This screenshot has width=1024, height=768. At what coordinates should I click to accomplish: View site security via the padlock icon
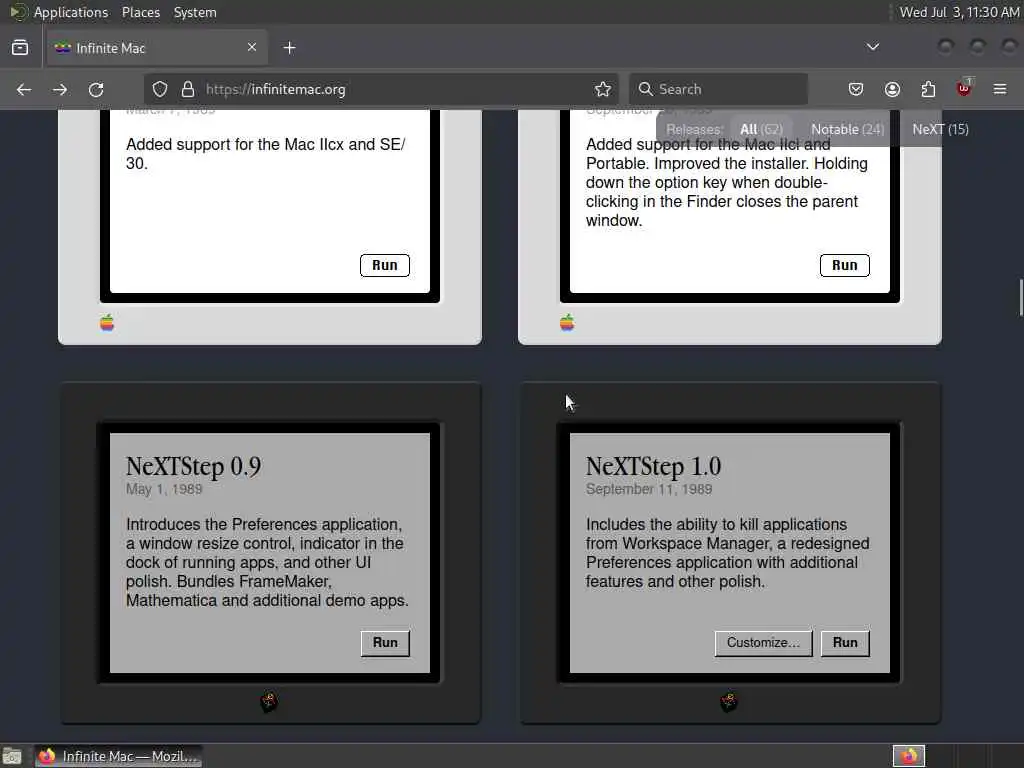click(188, 89)
